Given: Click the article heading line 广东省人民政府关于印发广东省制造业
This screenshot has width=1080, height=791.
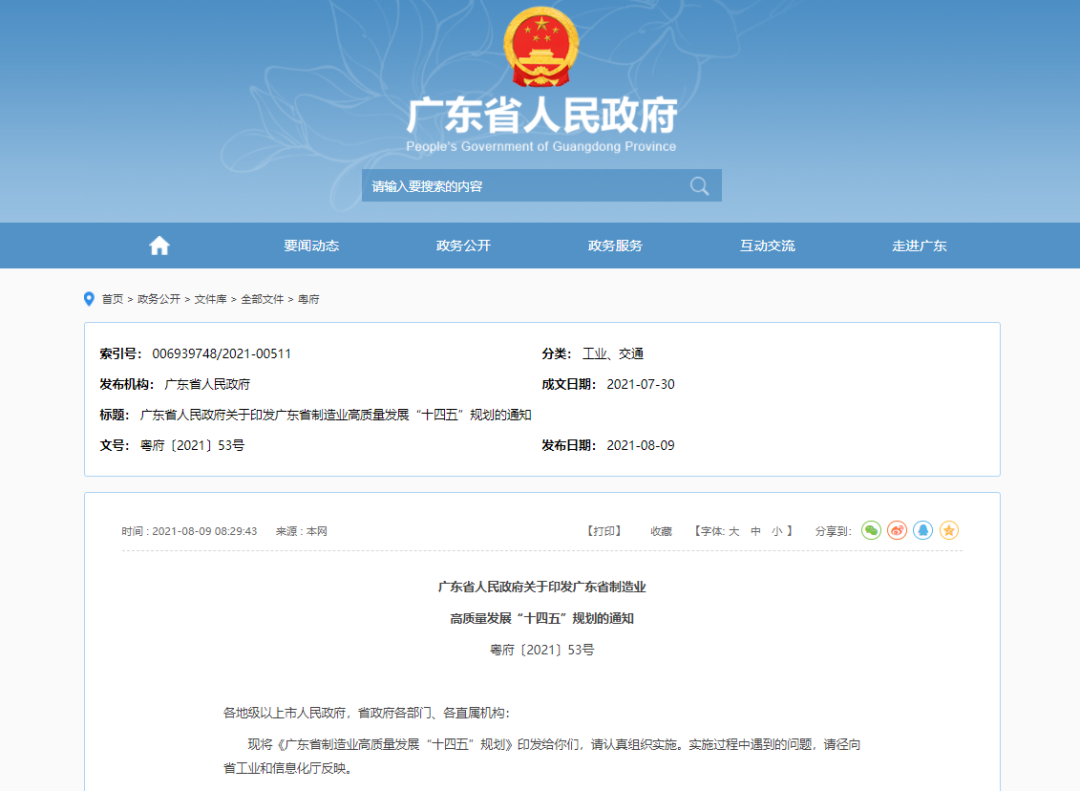Looking at the screenshot, I should click(542, 587).
